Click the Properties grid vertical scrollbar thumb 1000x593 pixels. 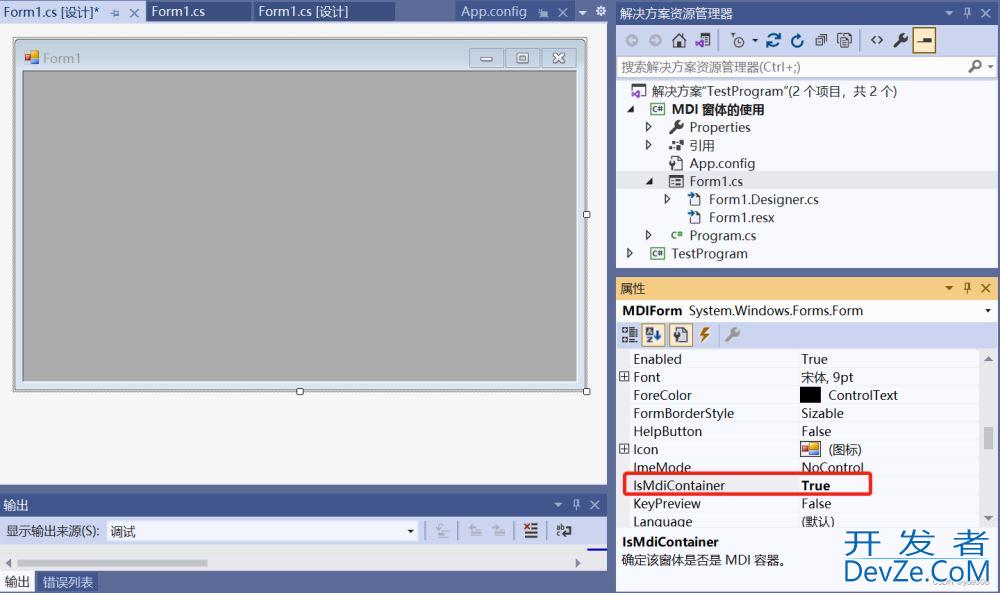coord(988,438)
